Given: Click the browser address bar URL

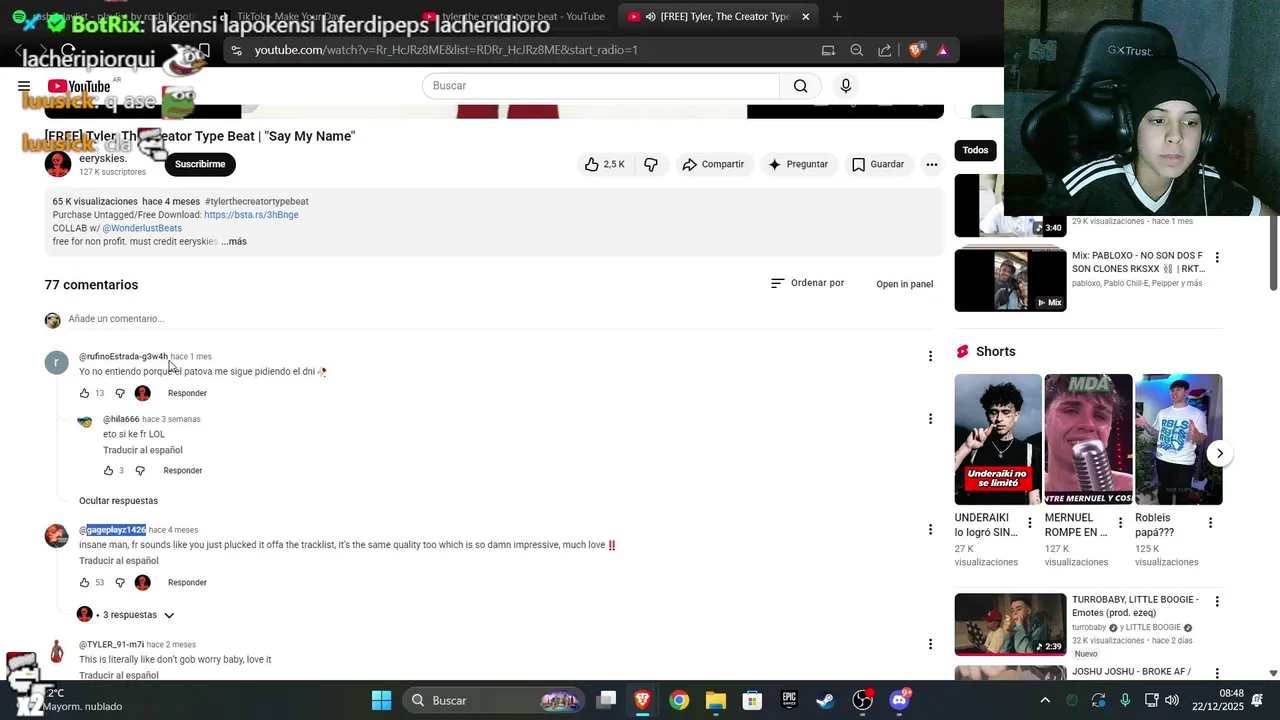Looking at the screenshot, I should point(446,50).
